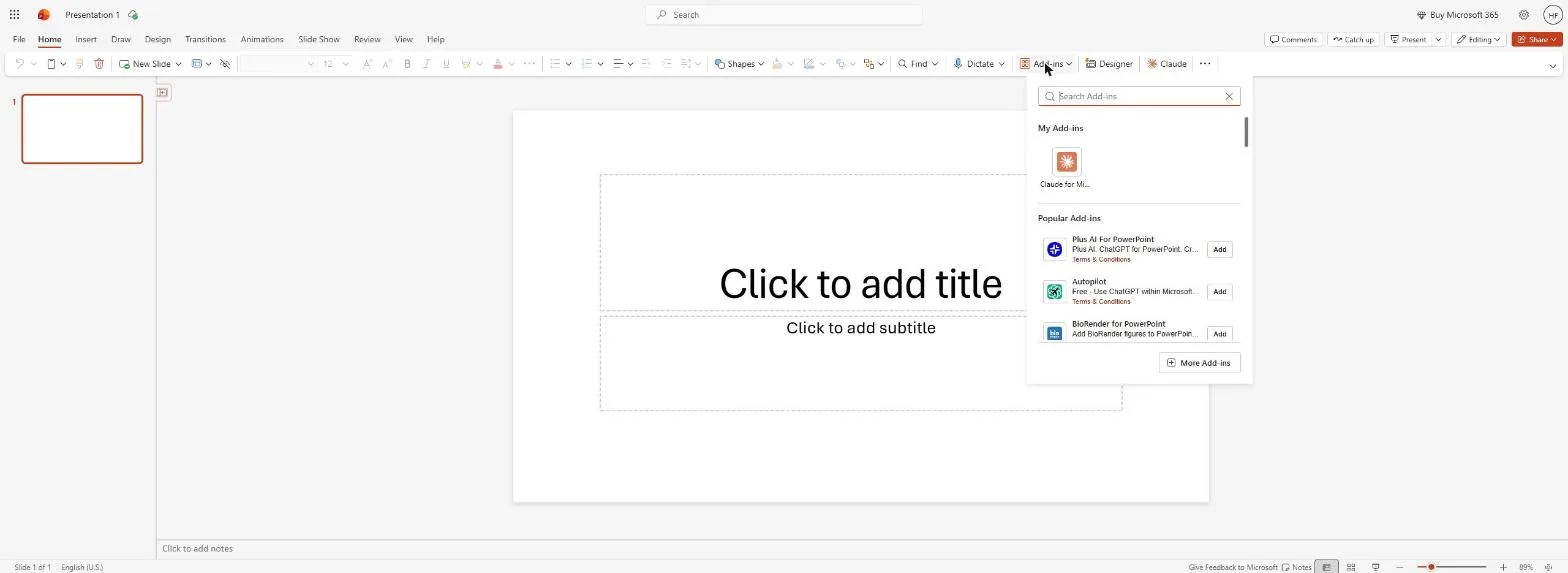Open the File menu
The width and height of the screenshot is (1568, 573).
(19, 40)
